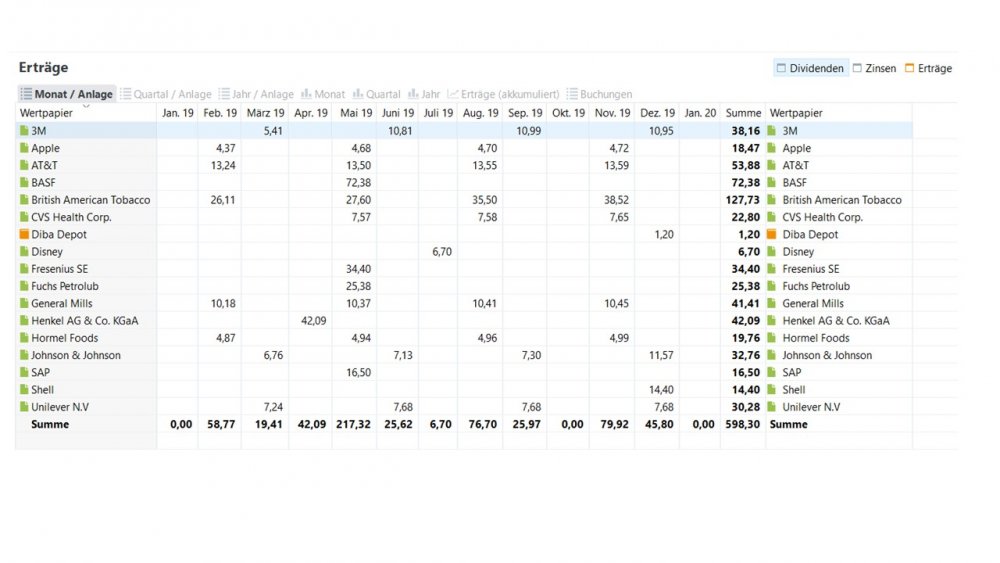This screenshot has width=1000, height=563.
Task: Sort by the Mai 19 column header
Action: click(x=356, y=113)
